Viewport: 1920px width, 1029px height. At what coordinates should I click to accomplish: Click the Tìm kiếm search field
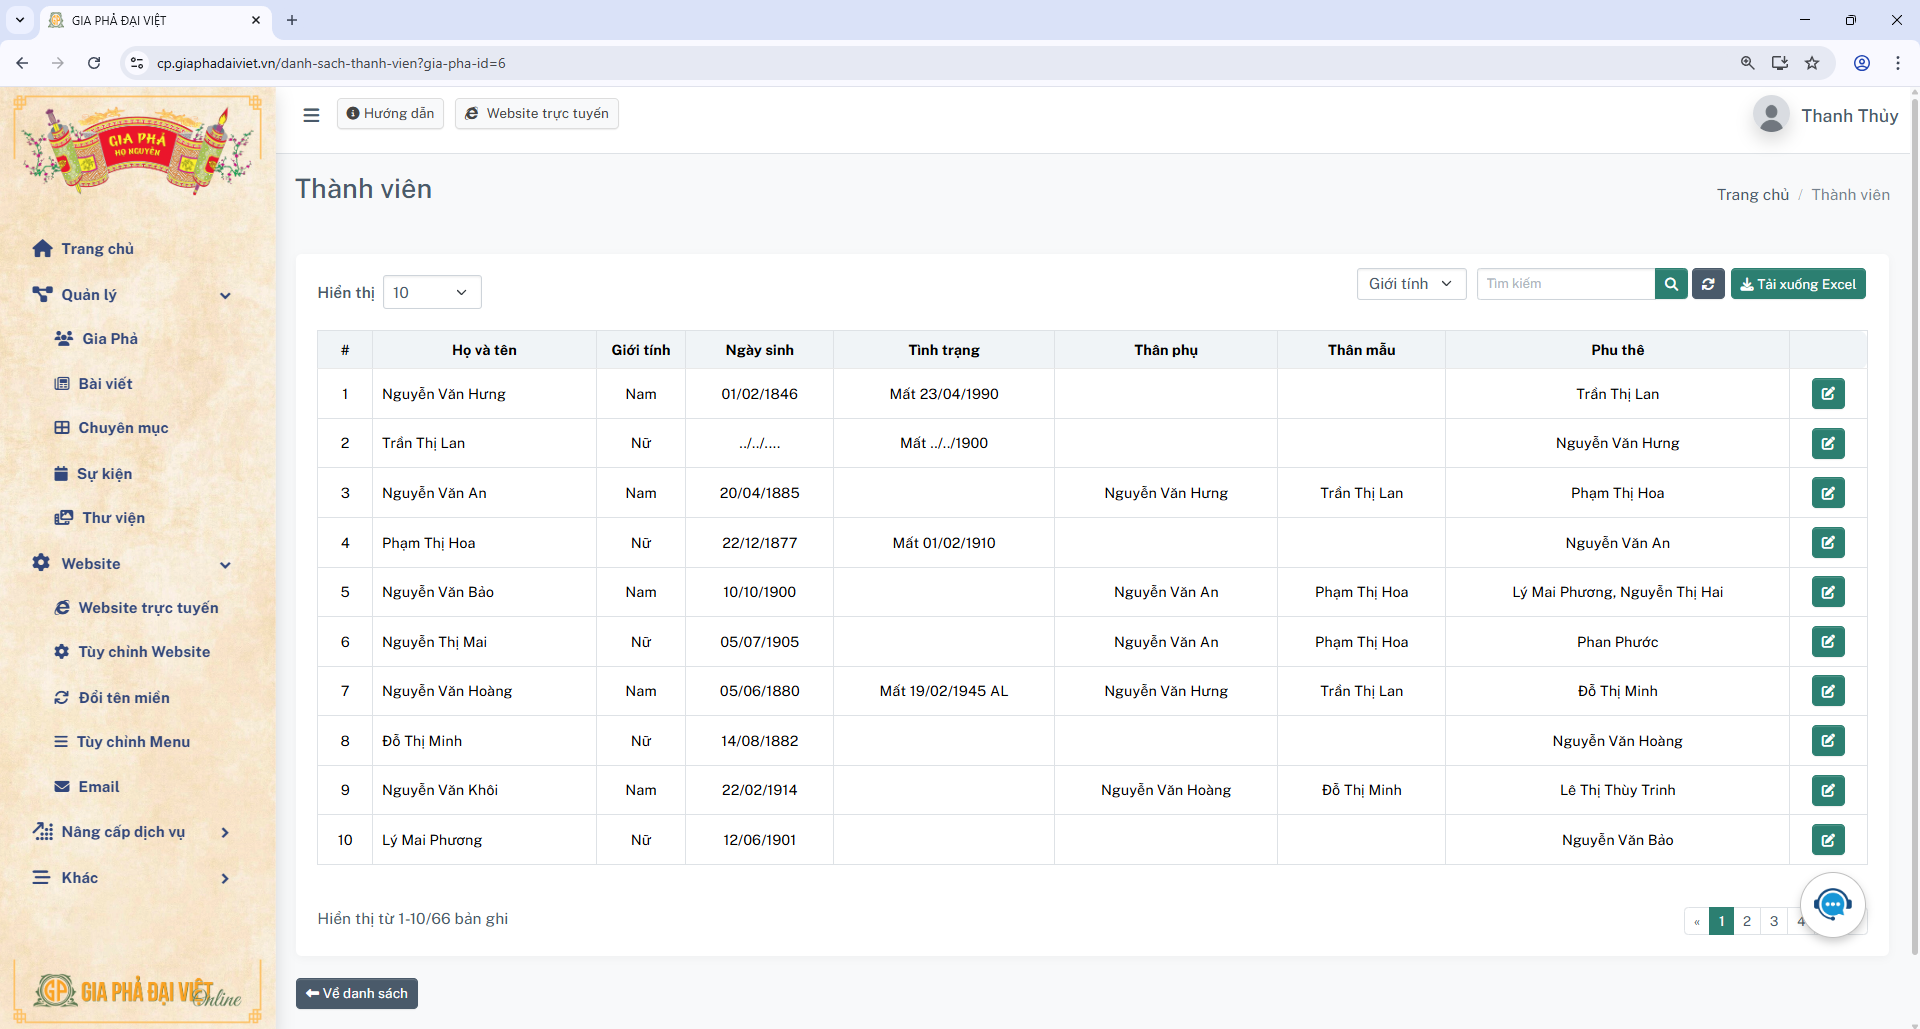pyautogui.click(x=1565, y=284)
